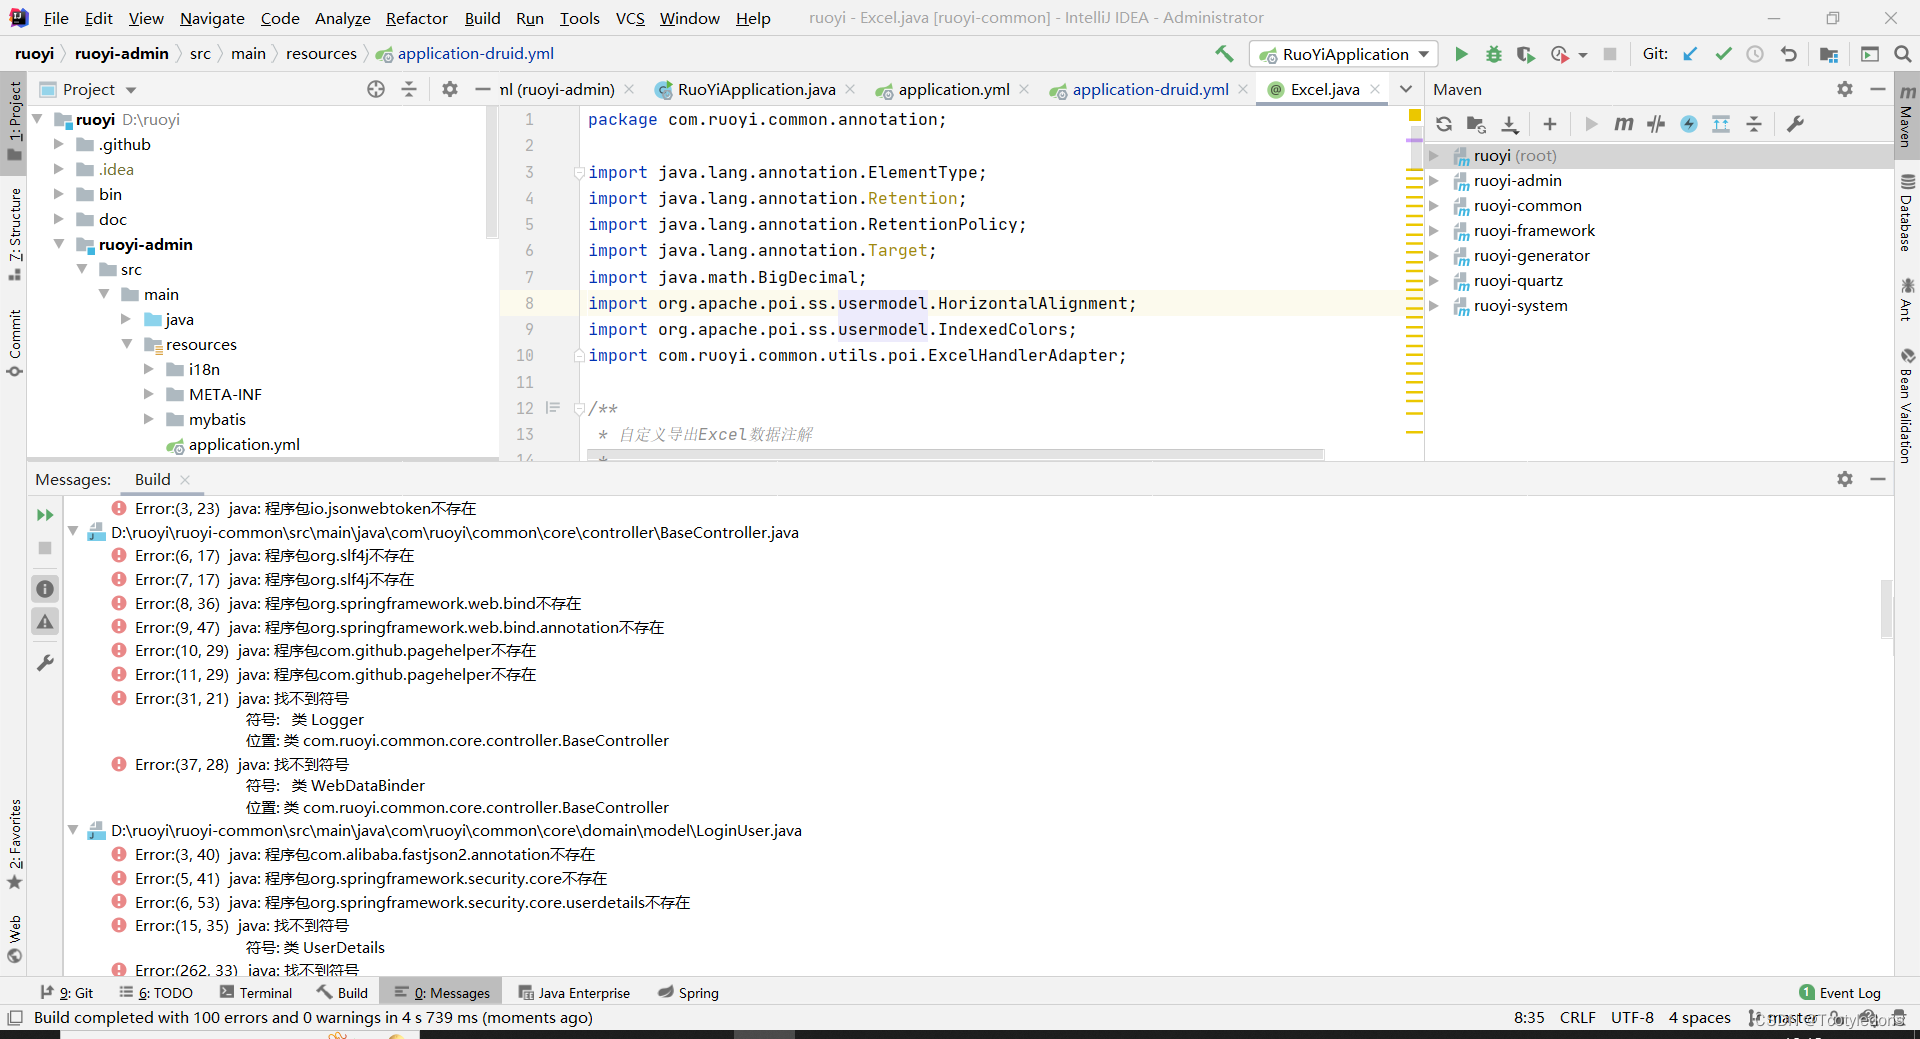Toggle tool window bars icon in status bar
The width and height of the screenshot is (1920, 1039).
(x=14, y=1017)
